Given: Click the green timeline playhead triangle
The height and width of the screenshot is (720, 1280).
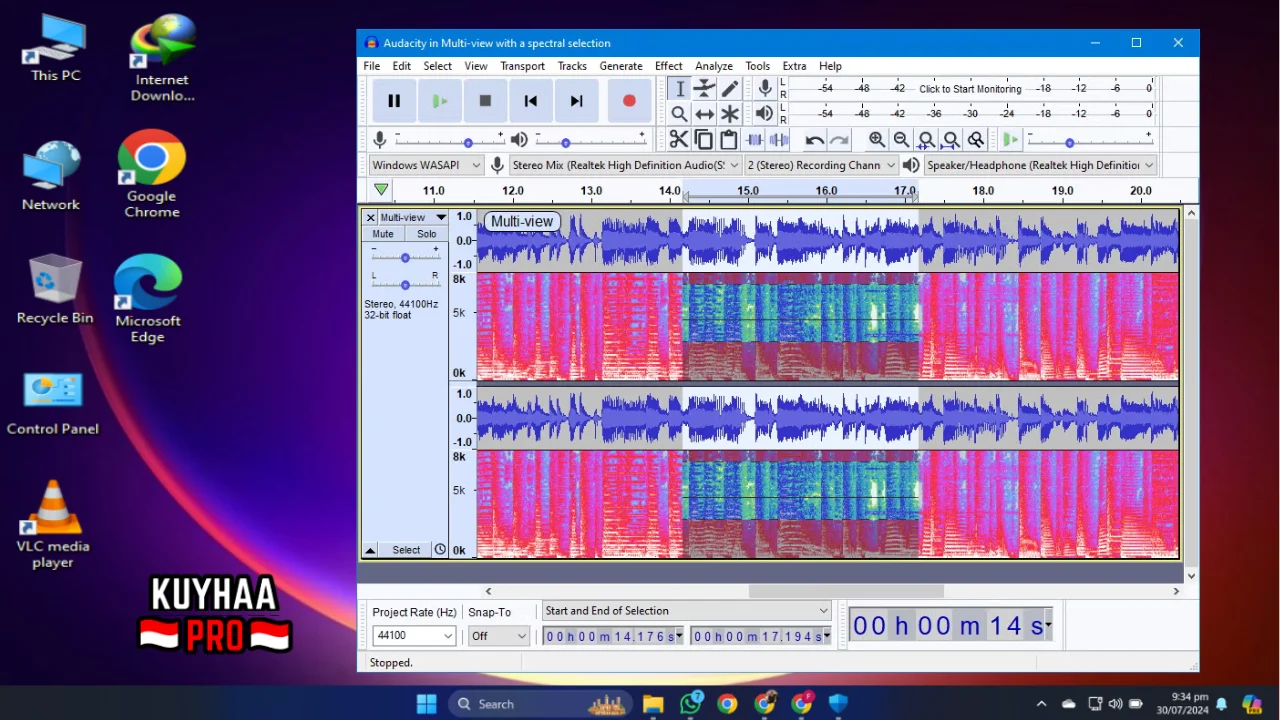Looking at the screenshot, I should tap(381, 190).
